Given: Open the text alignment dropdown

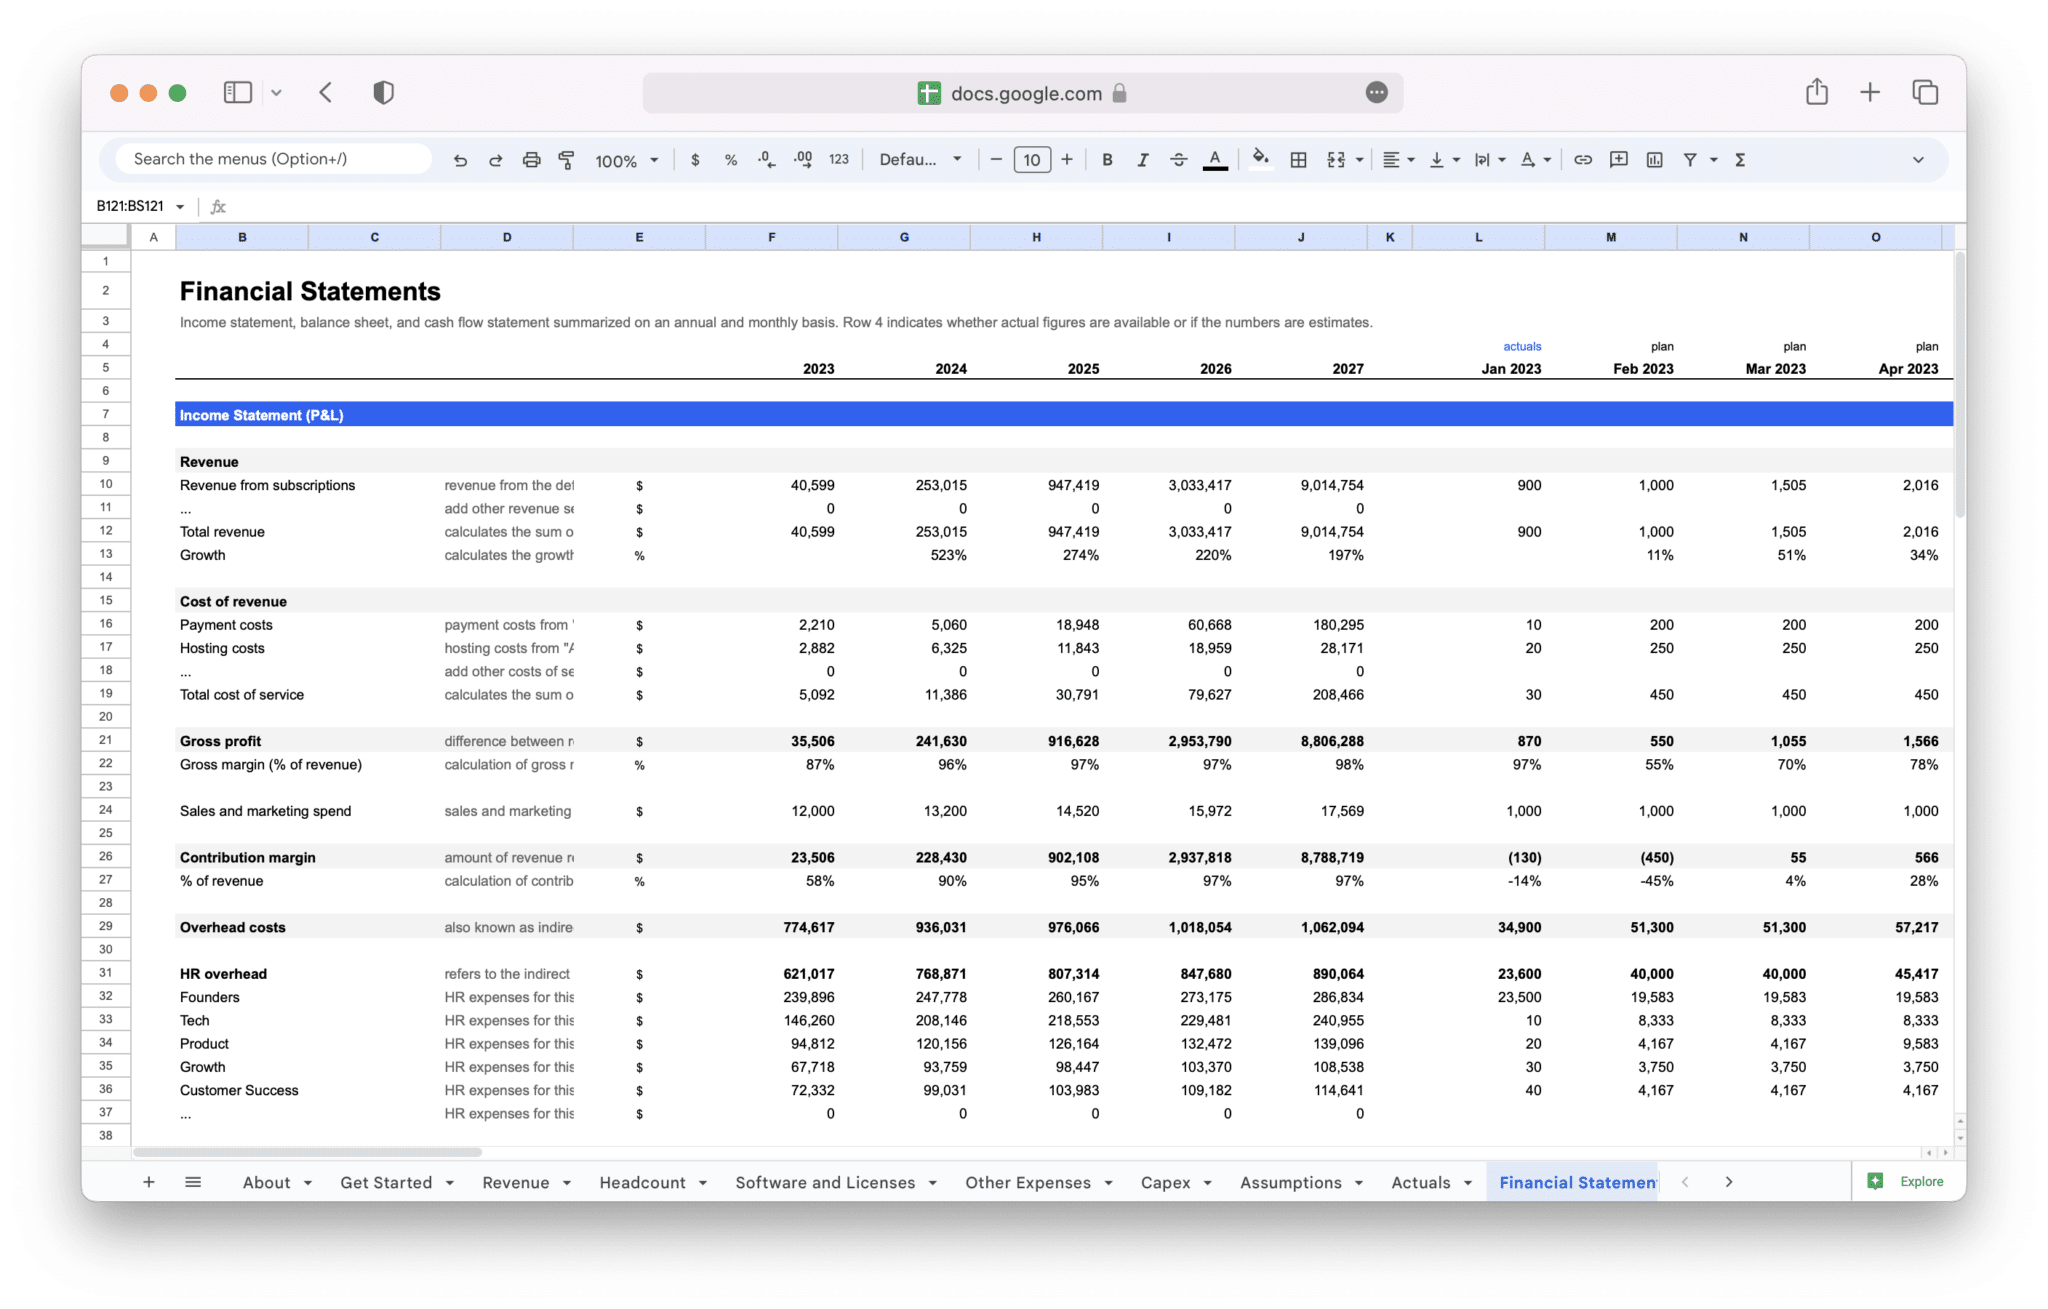Looking at the screenshot, I should tap(1400, 158).
